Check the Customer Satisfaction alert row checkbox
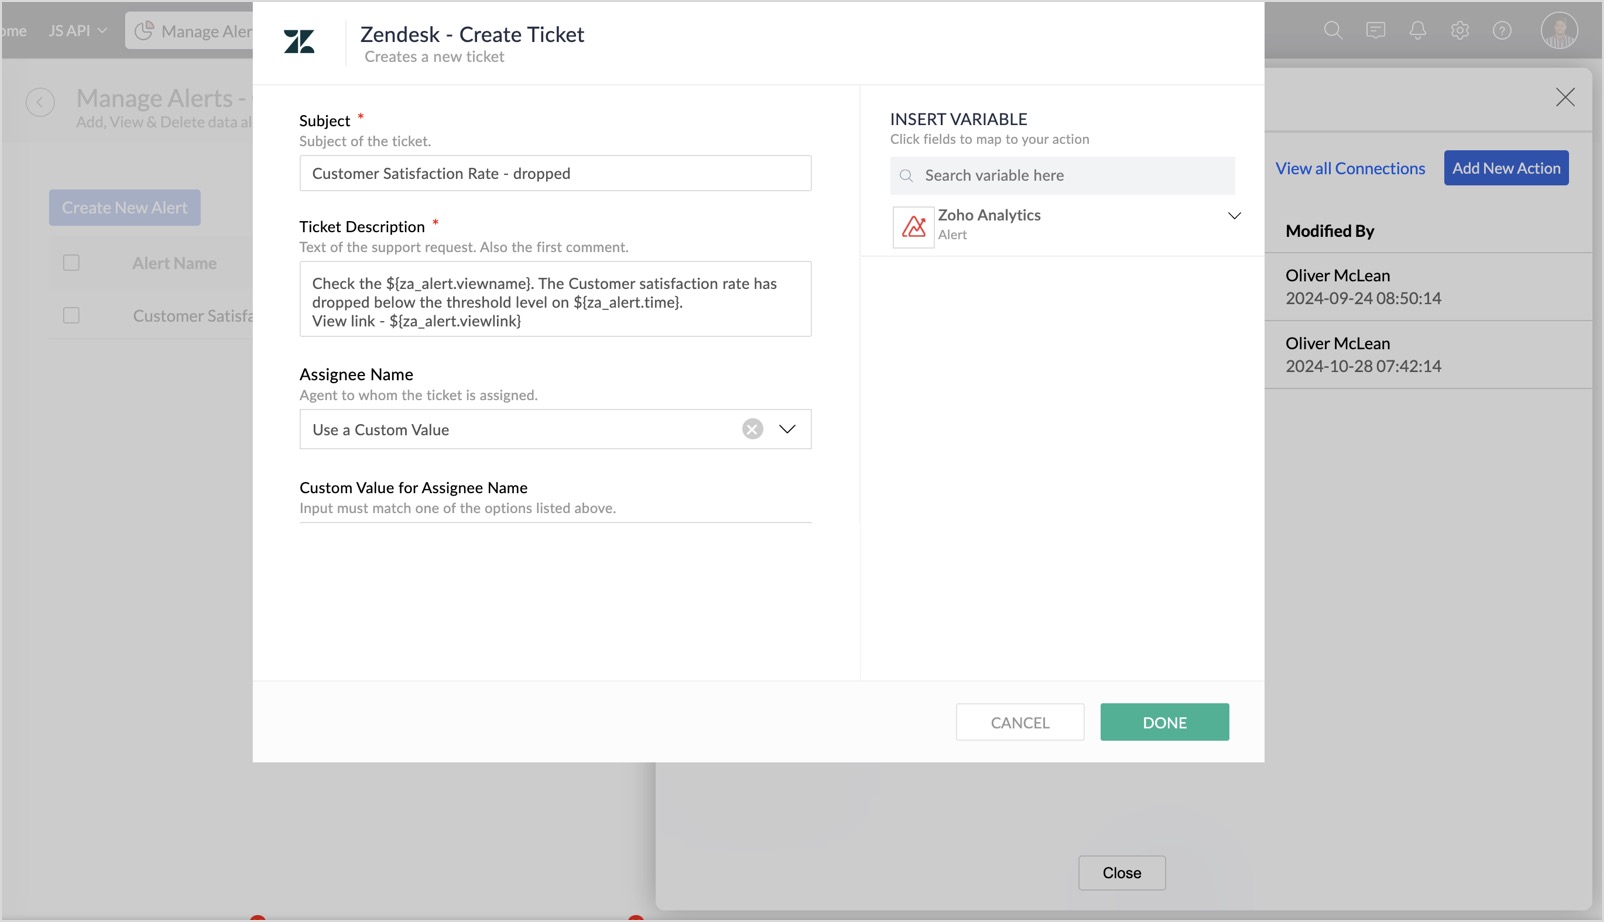This screenshot has width=1604, height=922. click(71, 316)
